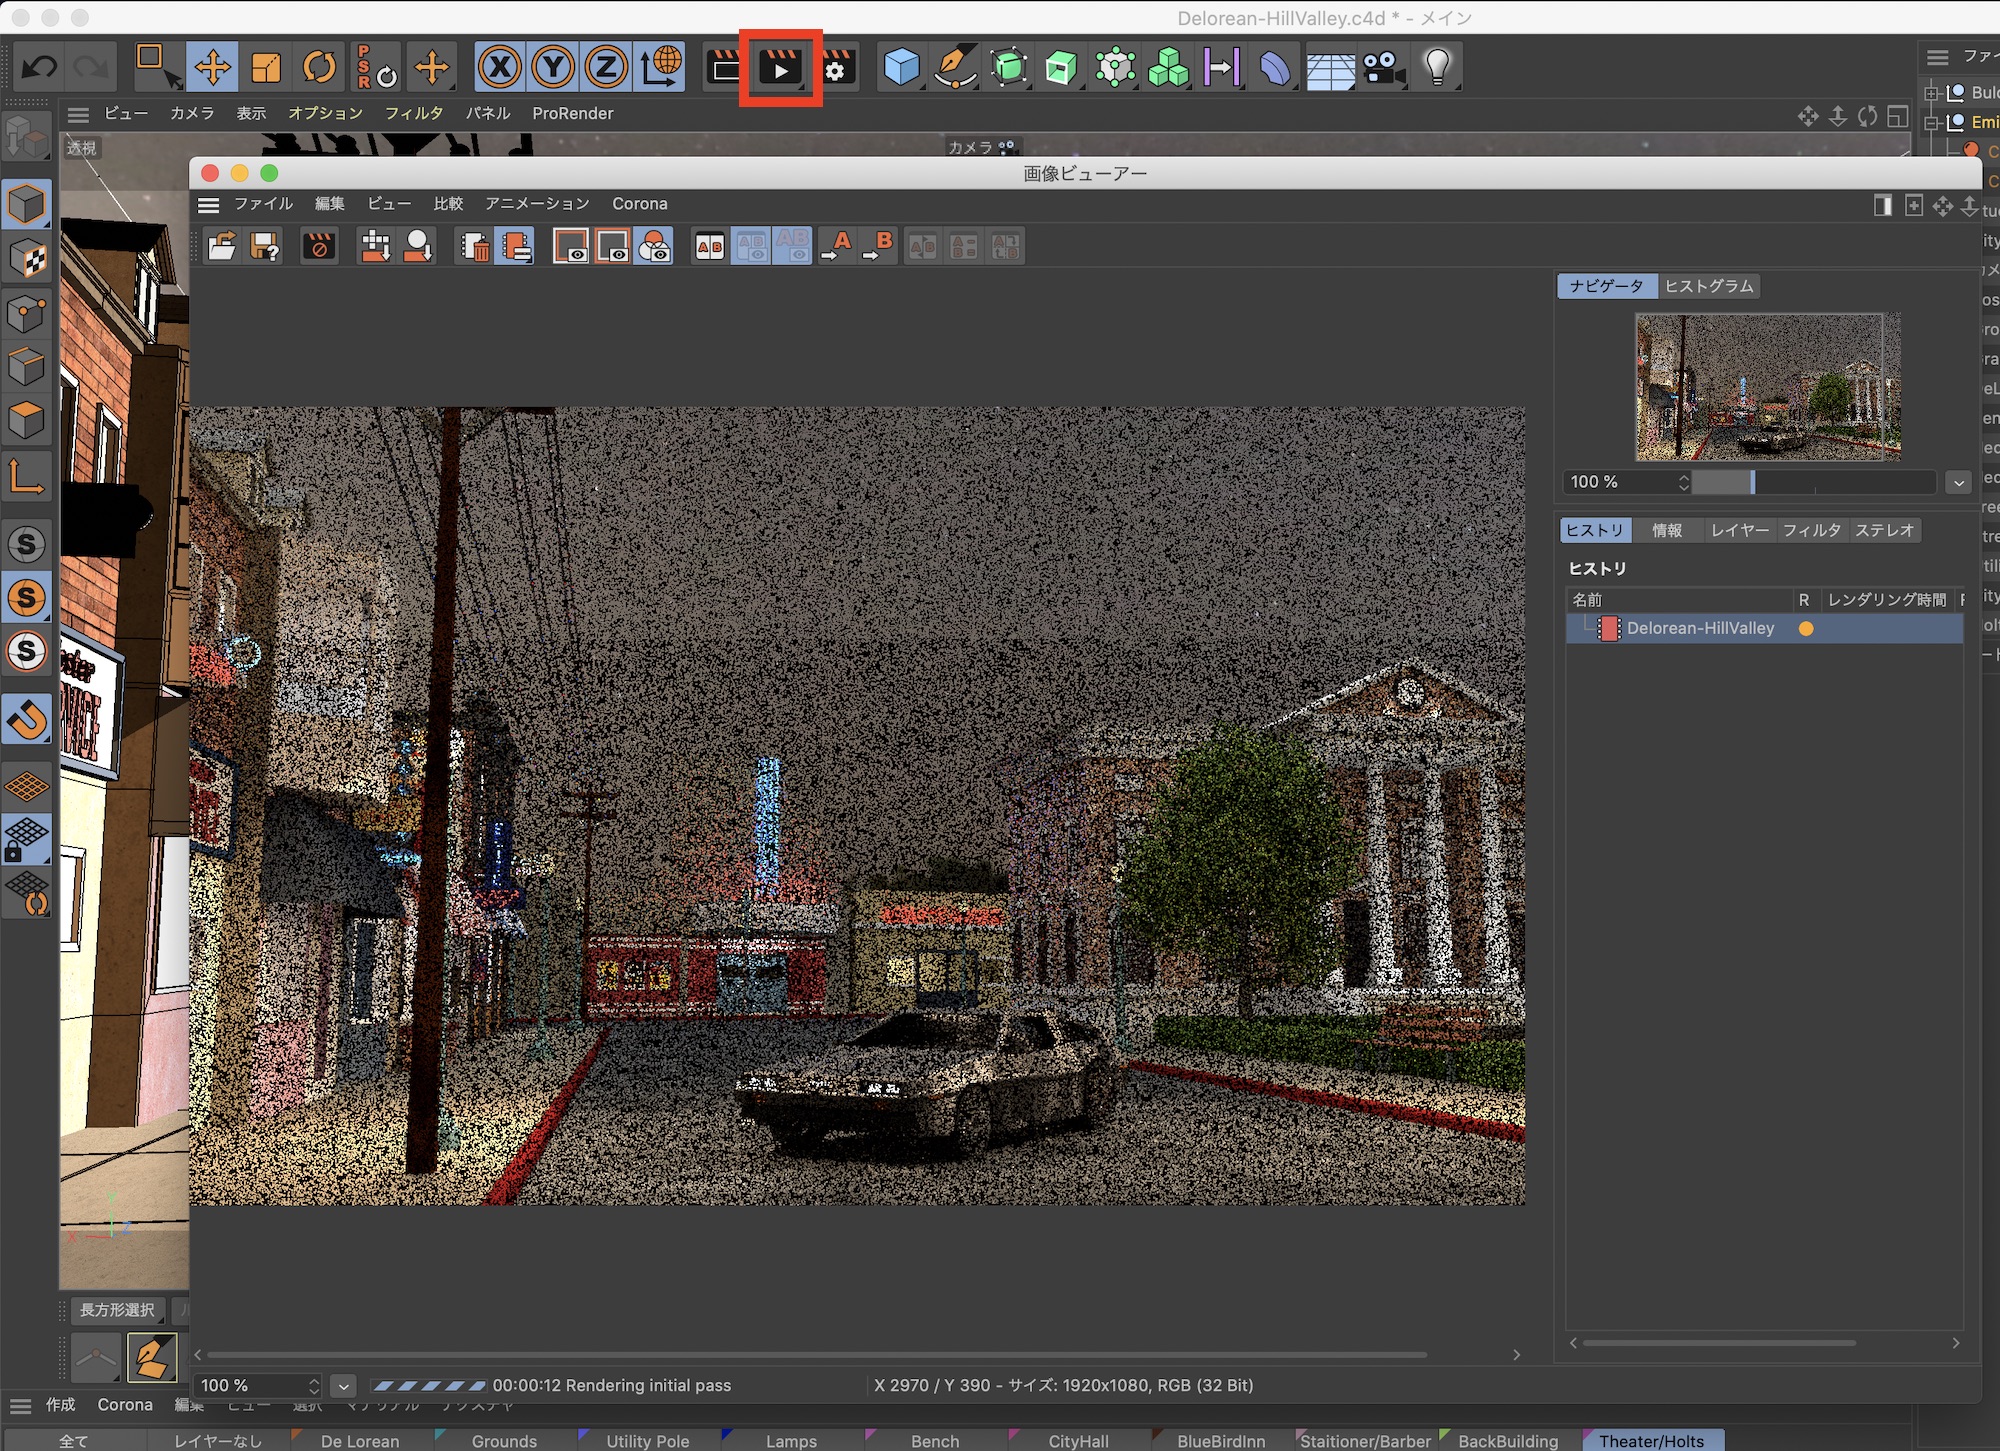Toggle X axis lock
Screen dimensions: 2000x1451
499,68
